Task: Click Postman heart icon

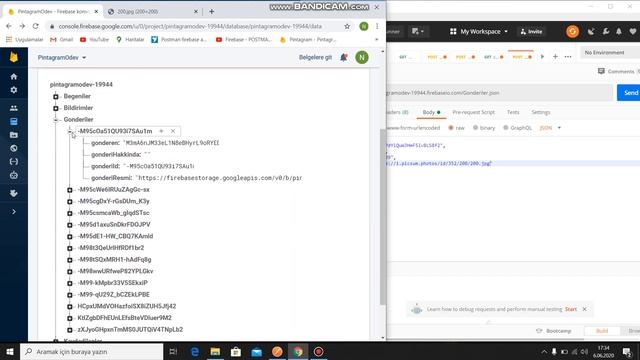Action: click(x=633, y=31)
